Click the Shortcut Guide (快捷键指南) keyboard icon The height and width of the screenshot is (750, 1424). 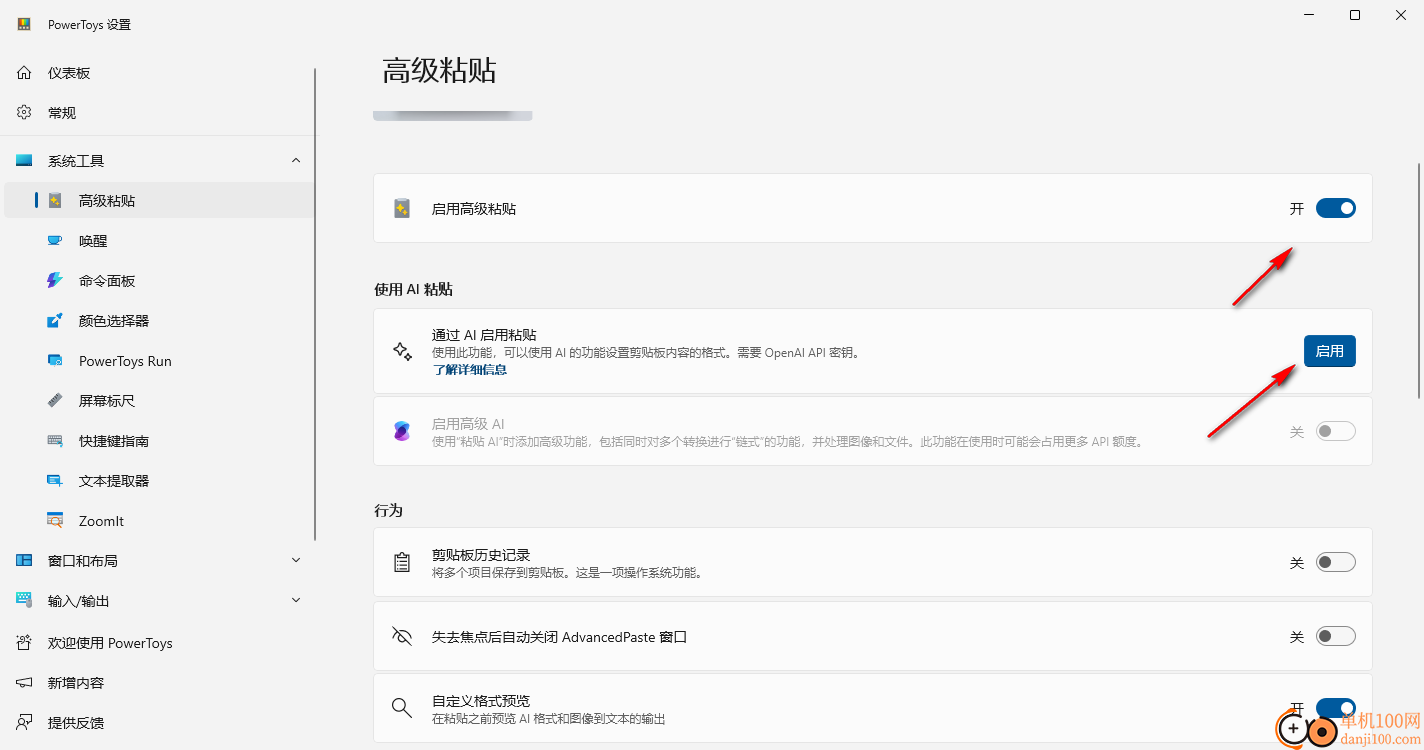pos(55,441)
